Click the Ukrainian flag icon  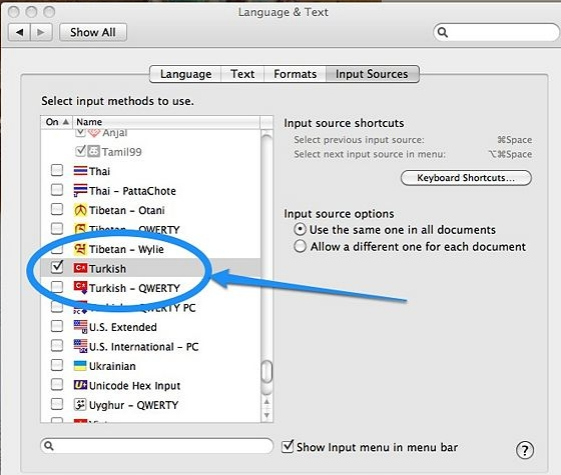tap(81, 366)
